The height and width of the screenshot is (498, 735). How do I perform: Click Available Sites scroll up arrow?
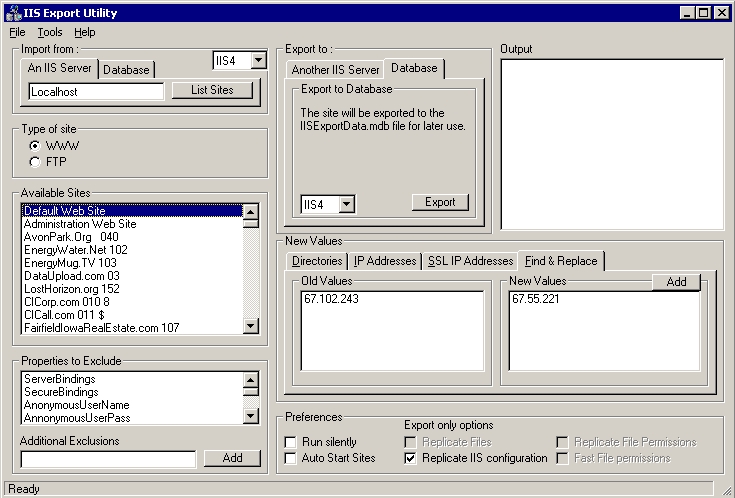pyautogui.click(x=251, y=212)
